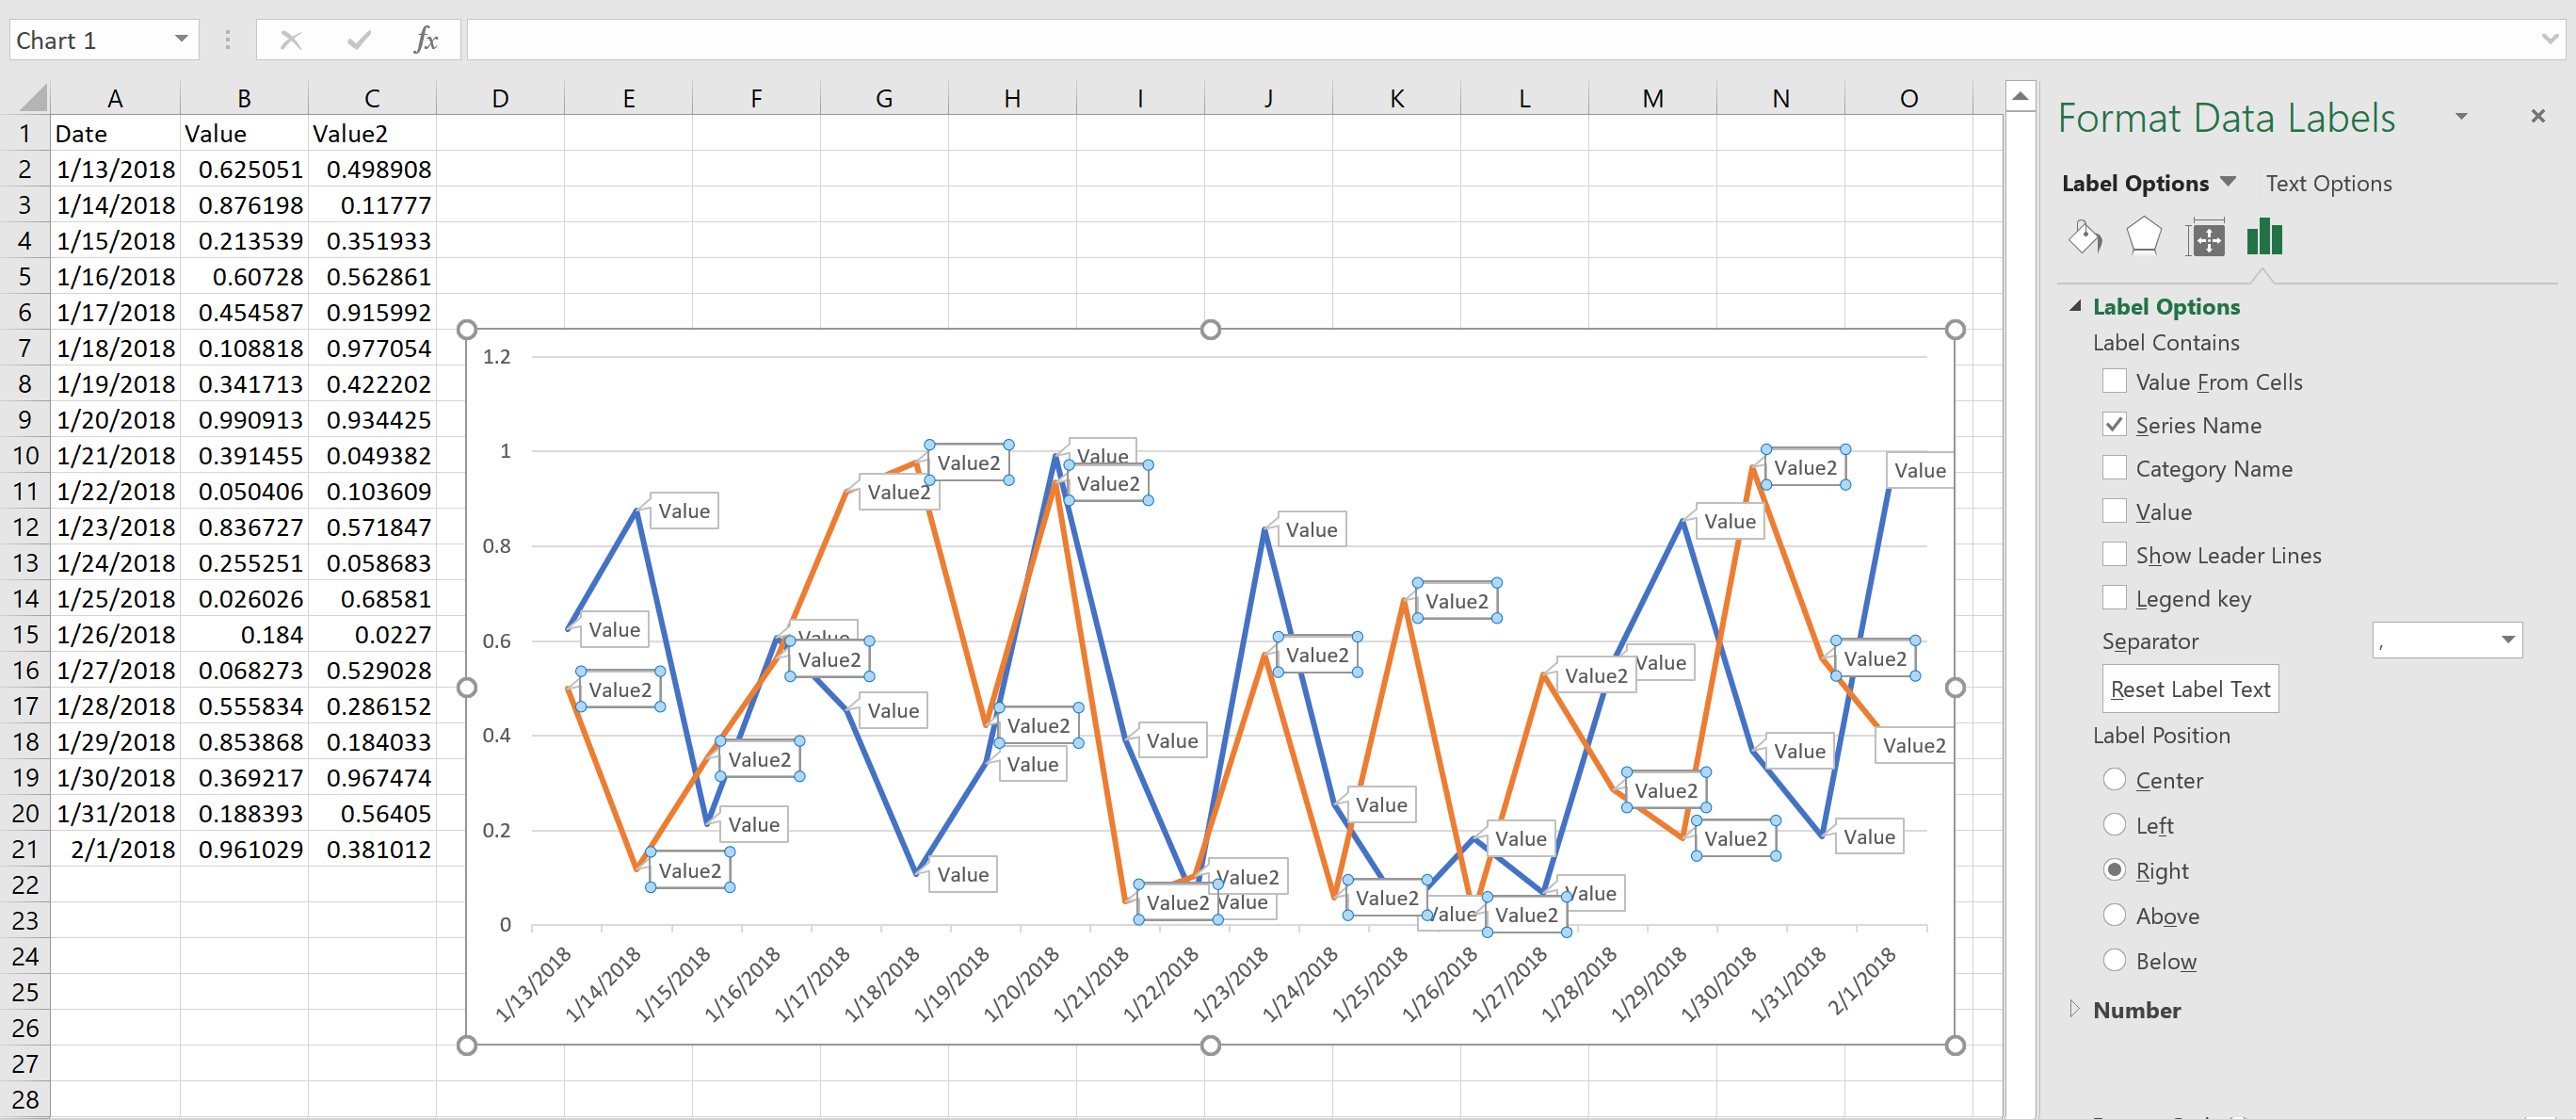Open the Size & Properties icon
This screenshot has height=1119, width=2576.
[x=2205, y=238]
